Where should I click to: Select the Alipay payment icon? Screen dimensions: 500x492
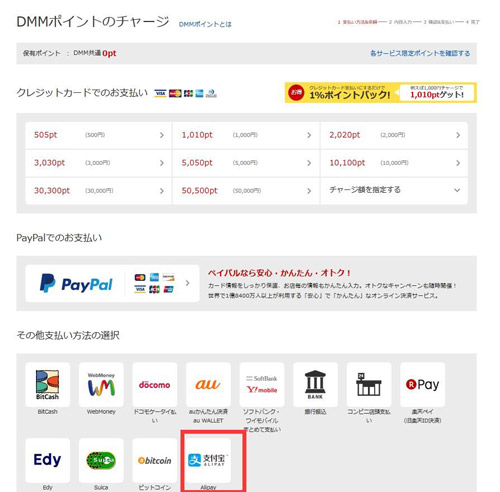208,460
